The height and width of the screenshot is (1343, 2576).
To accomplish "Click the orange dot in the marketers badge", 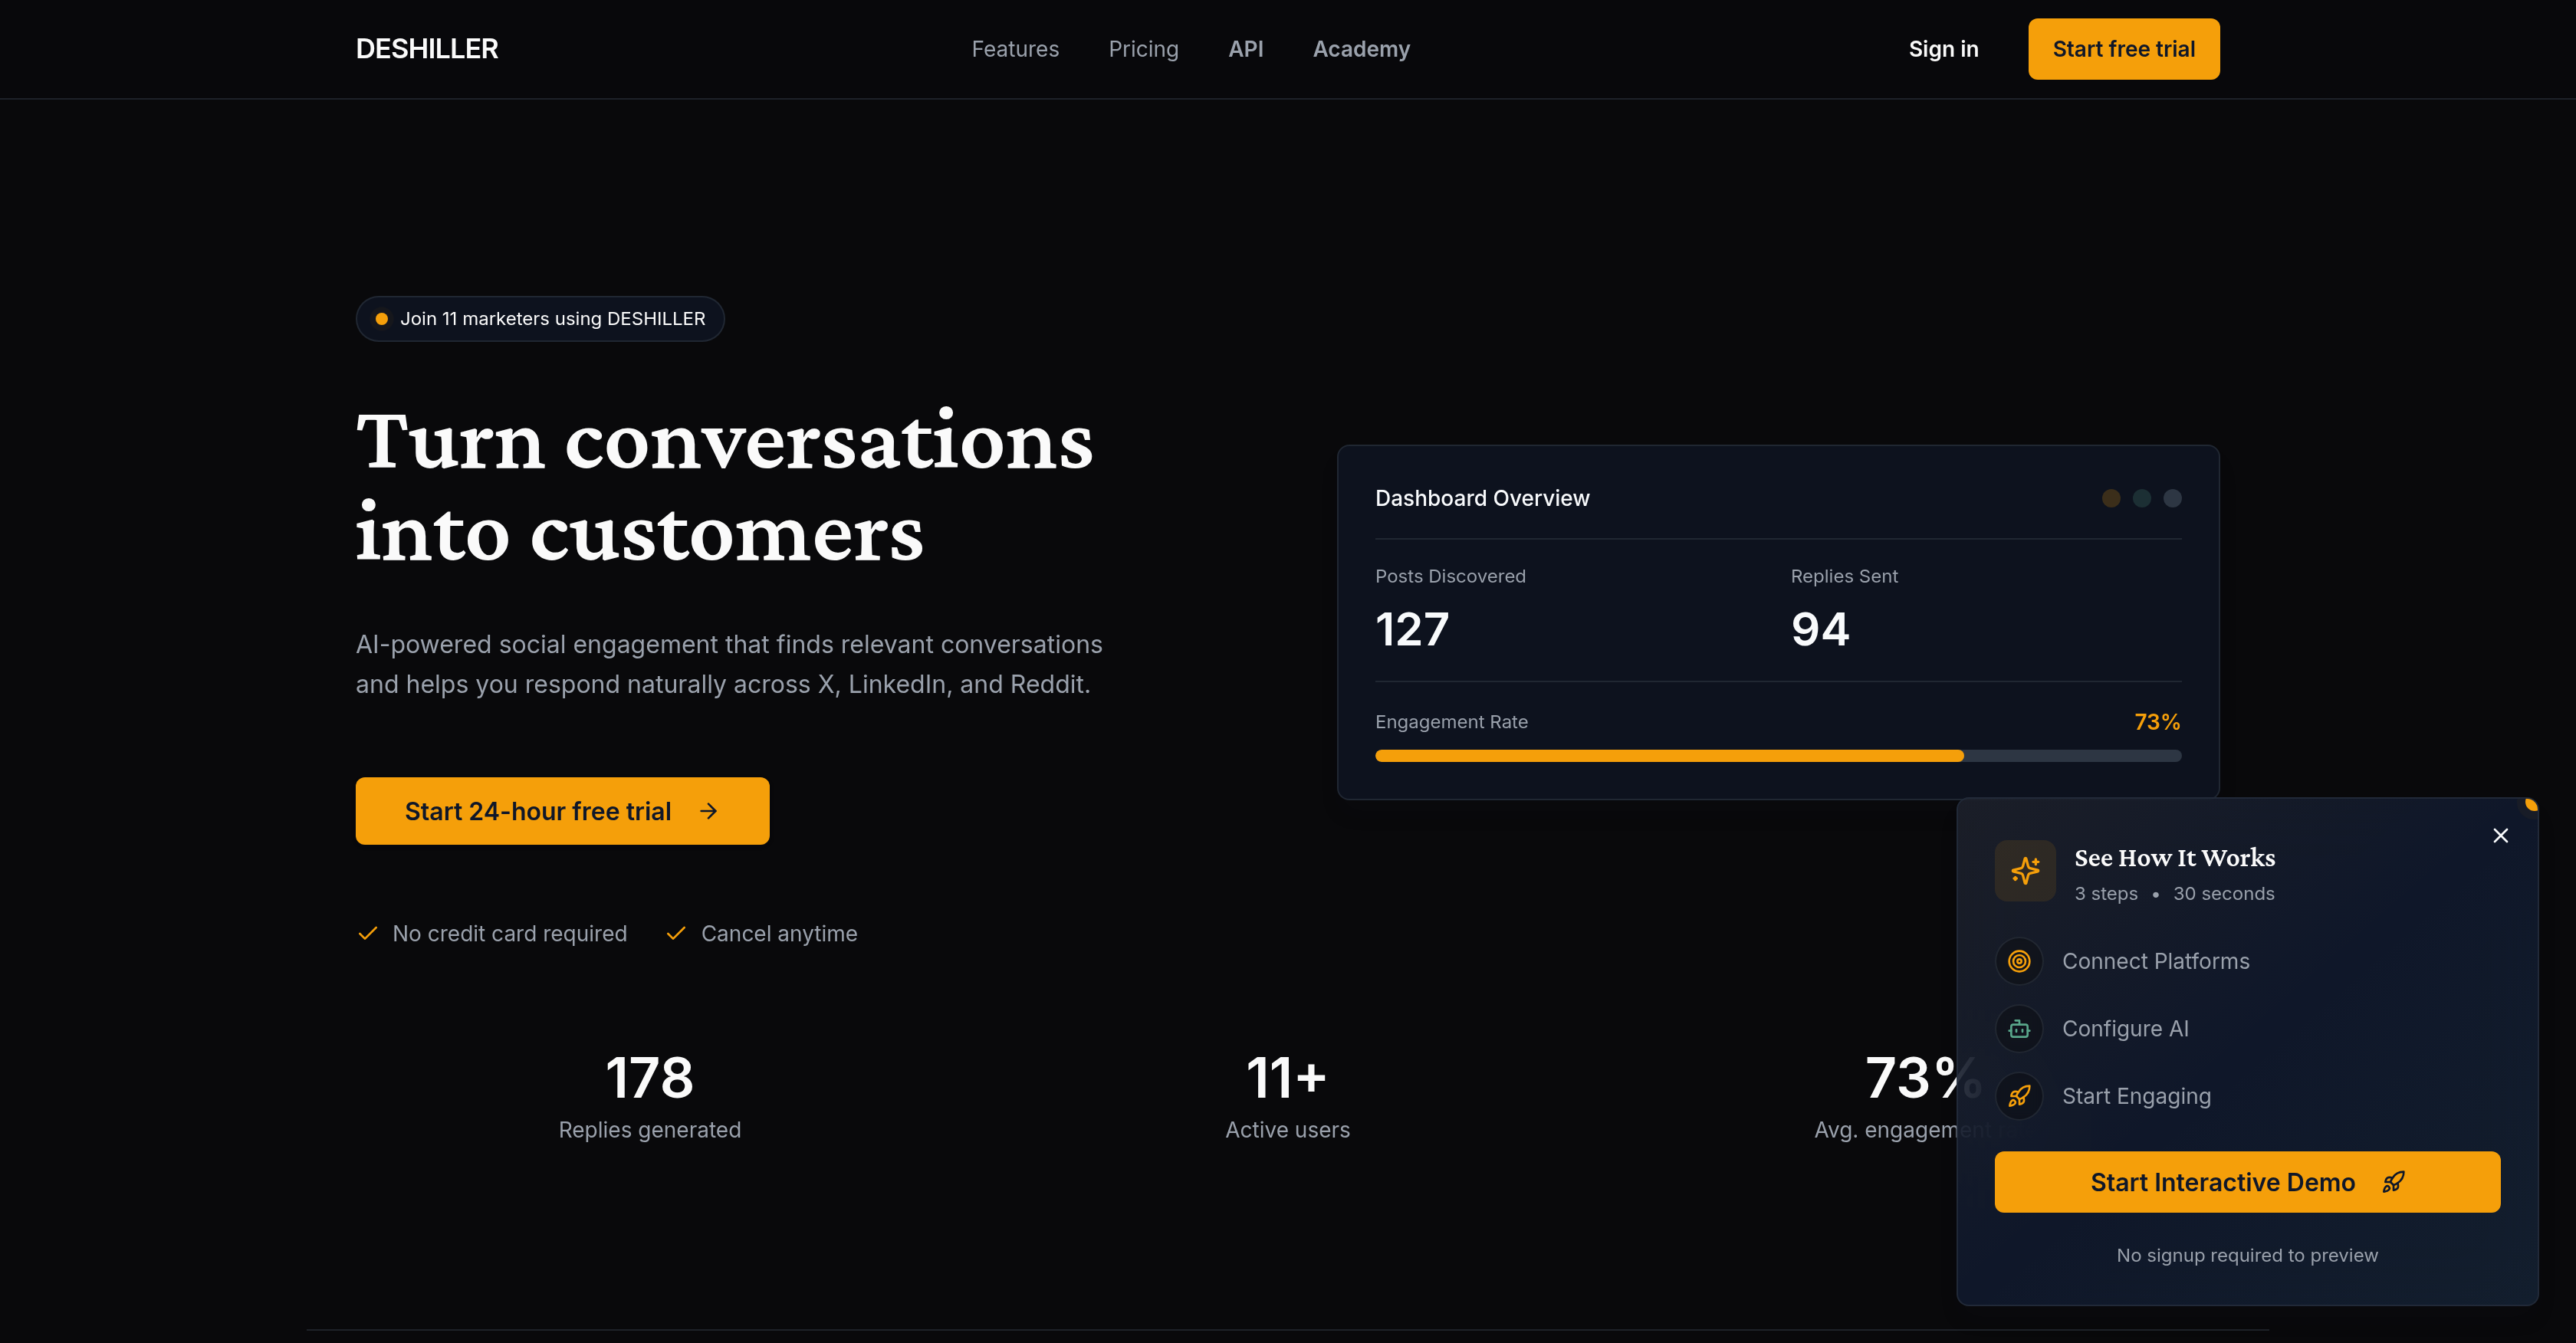I will tap(381, 318).
